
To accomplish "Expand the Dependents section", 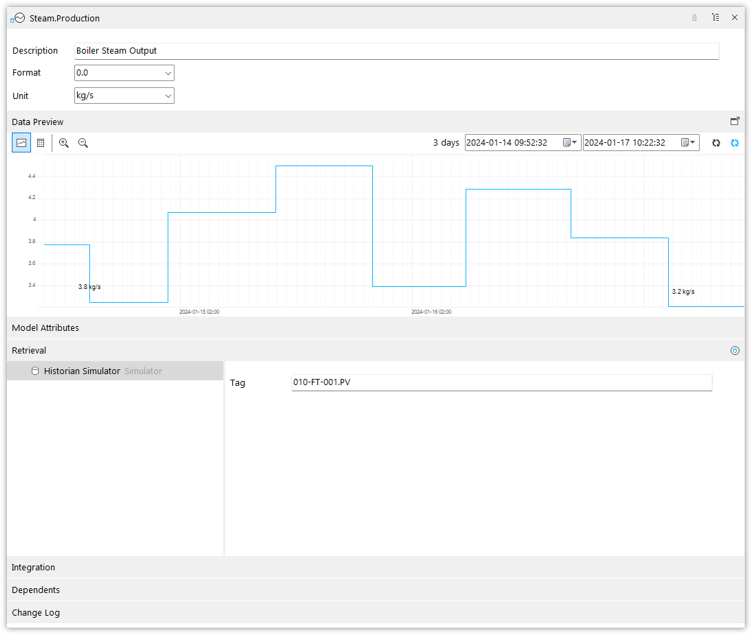I will coord(376,590).
